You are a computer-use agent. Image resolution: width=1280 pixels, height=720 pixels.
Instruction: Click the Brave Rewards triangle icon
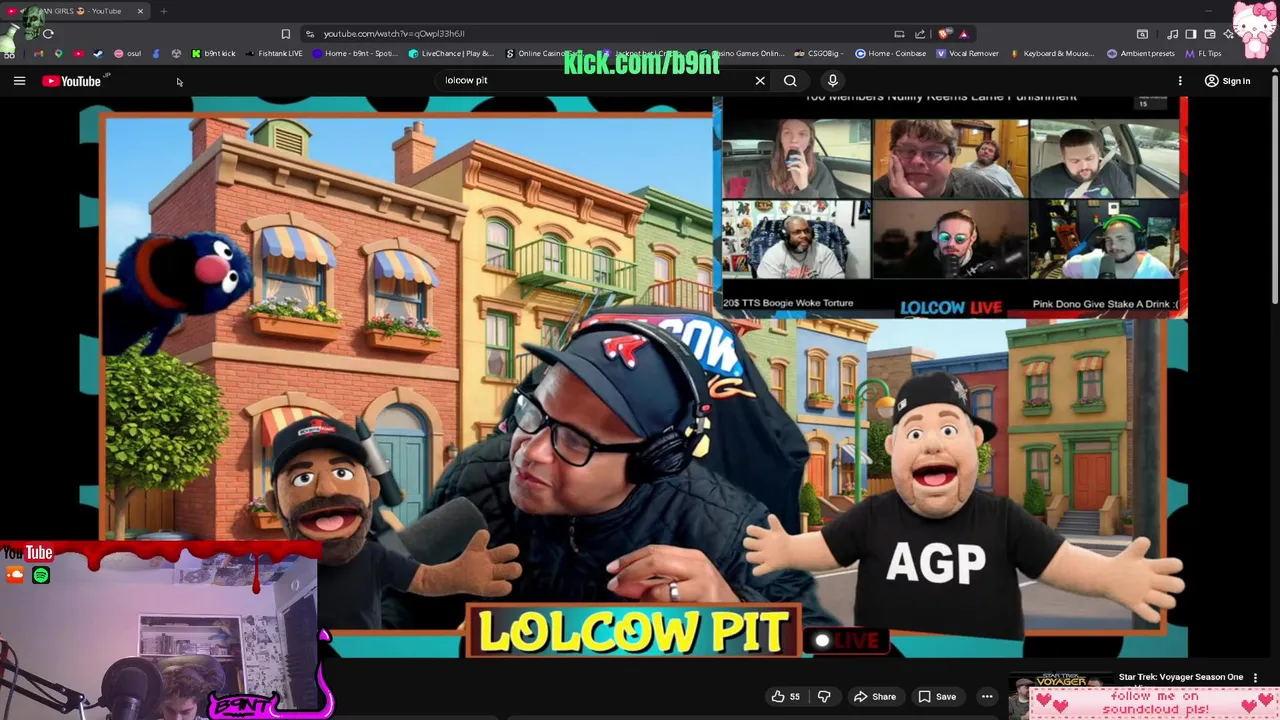pos(964,33)
